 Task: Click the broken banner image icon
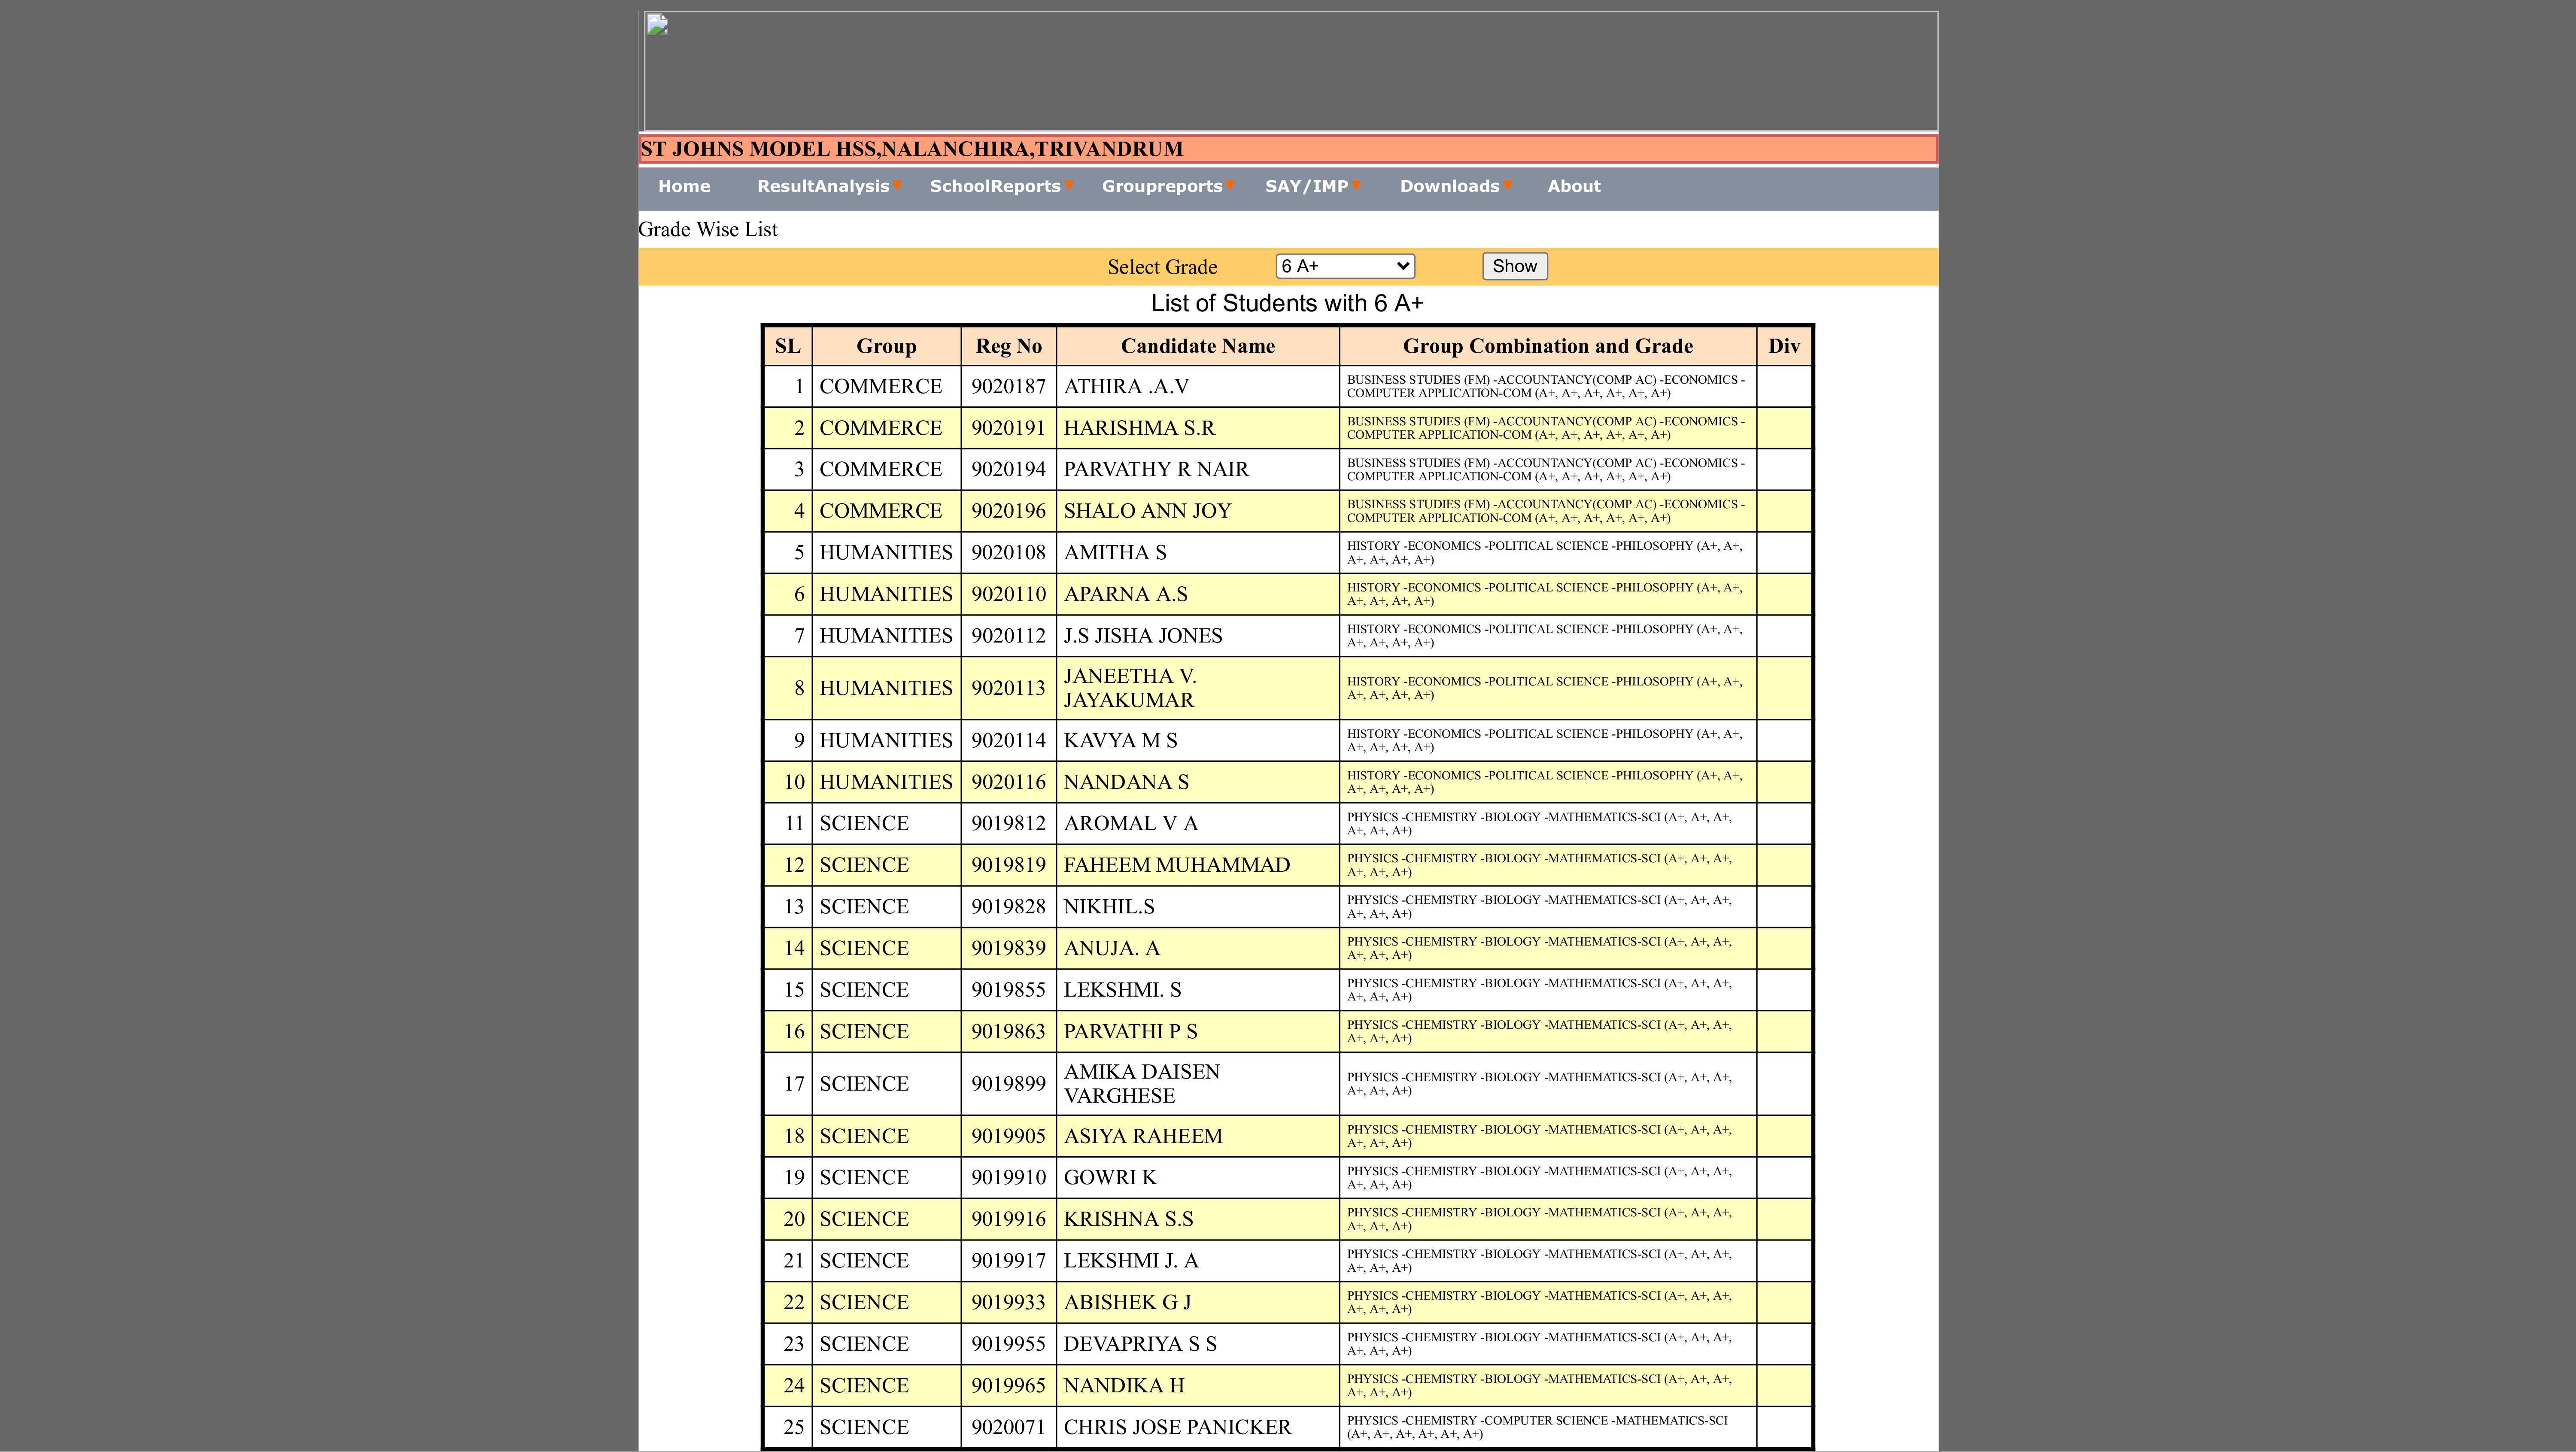(x=657, y=25)
